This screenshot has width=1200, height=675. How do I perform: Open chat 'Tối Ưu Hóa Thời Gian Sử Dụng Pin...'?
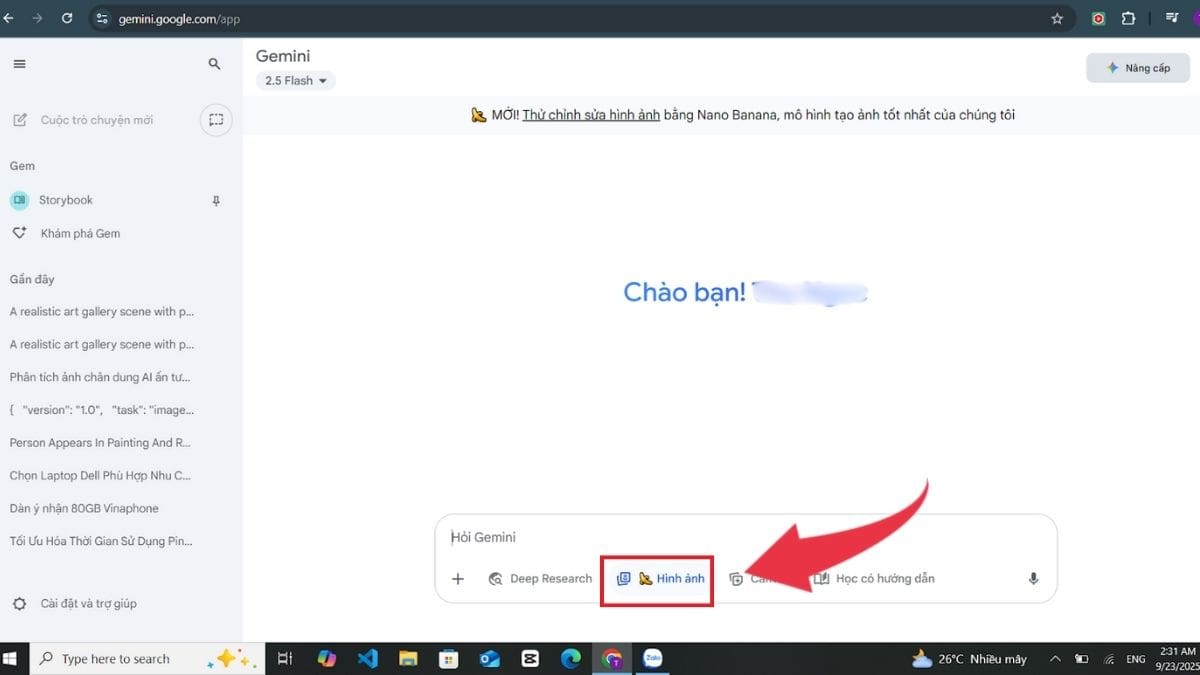coord(101,541)
